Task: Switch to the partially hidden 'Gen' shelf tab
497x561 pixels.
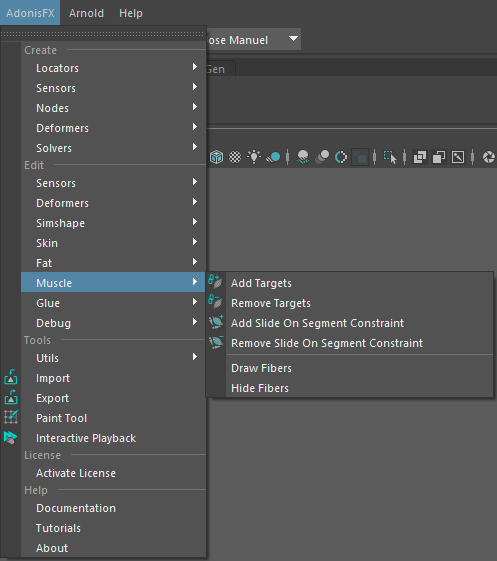Action: pyautogui.click(x=220, y=69)
